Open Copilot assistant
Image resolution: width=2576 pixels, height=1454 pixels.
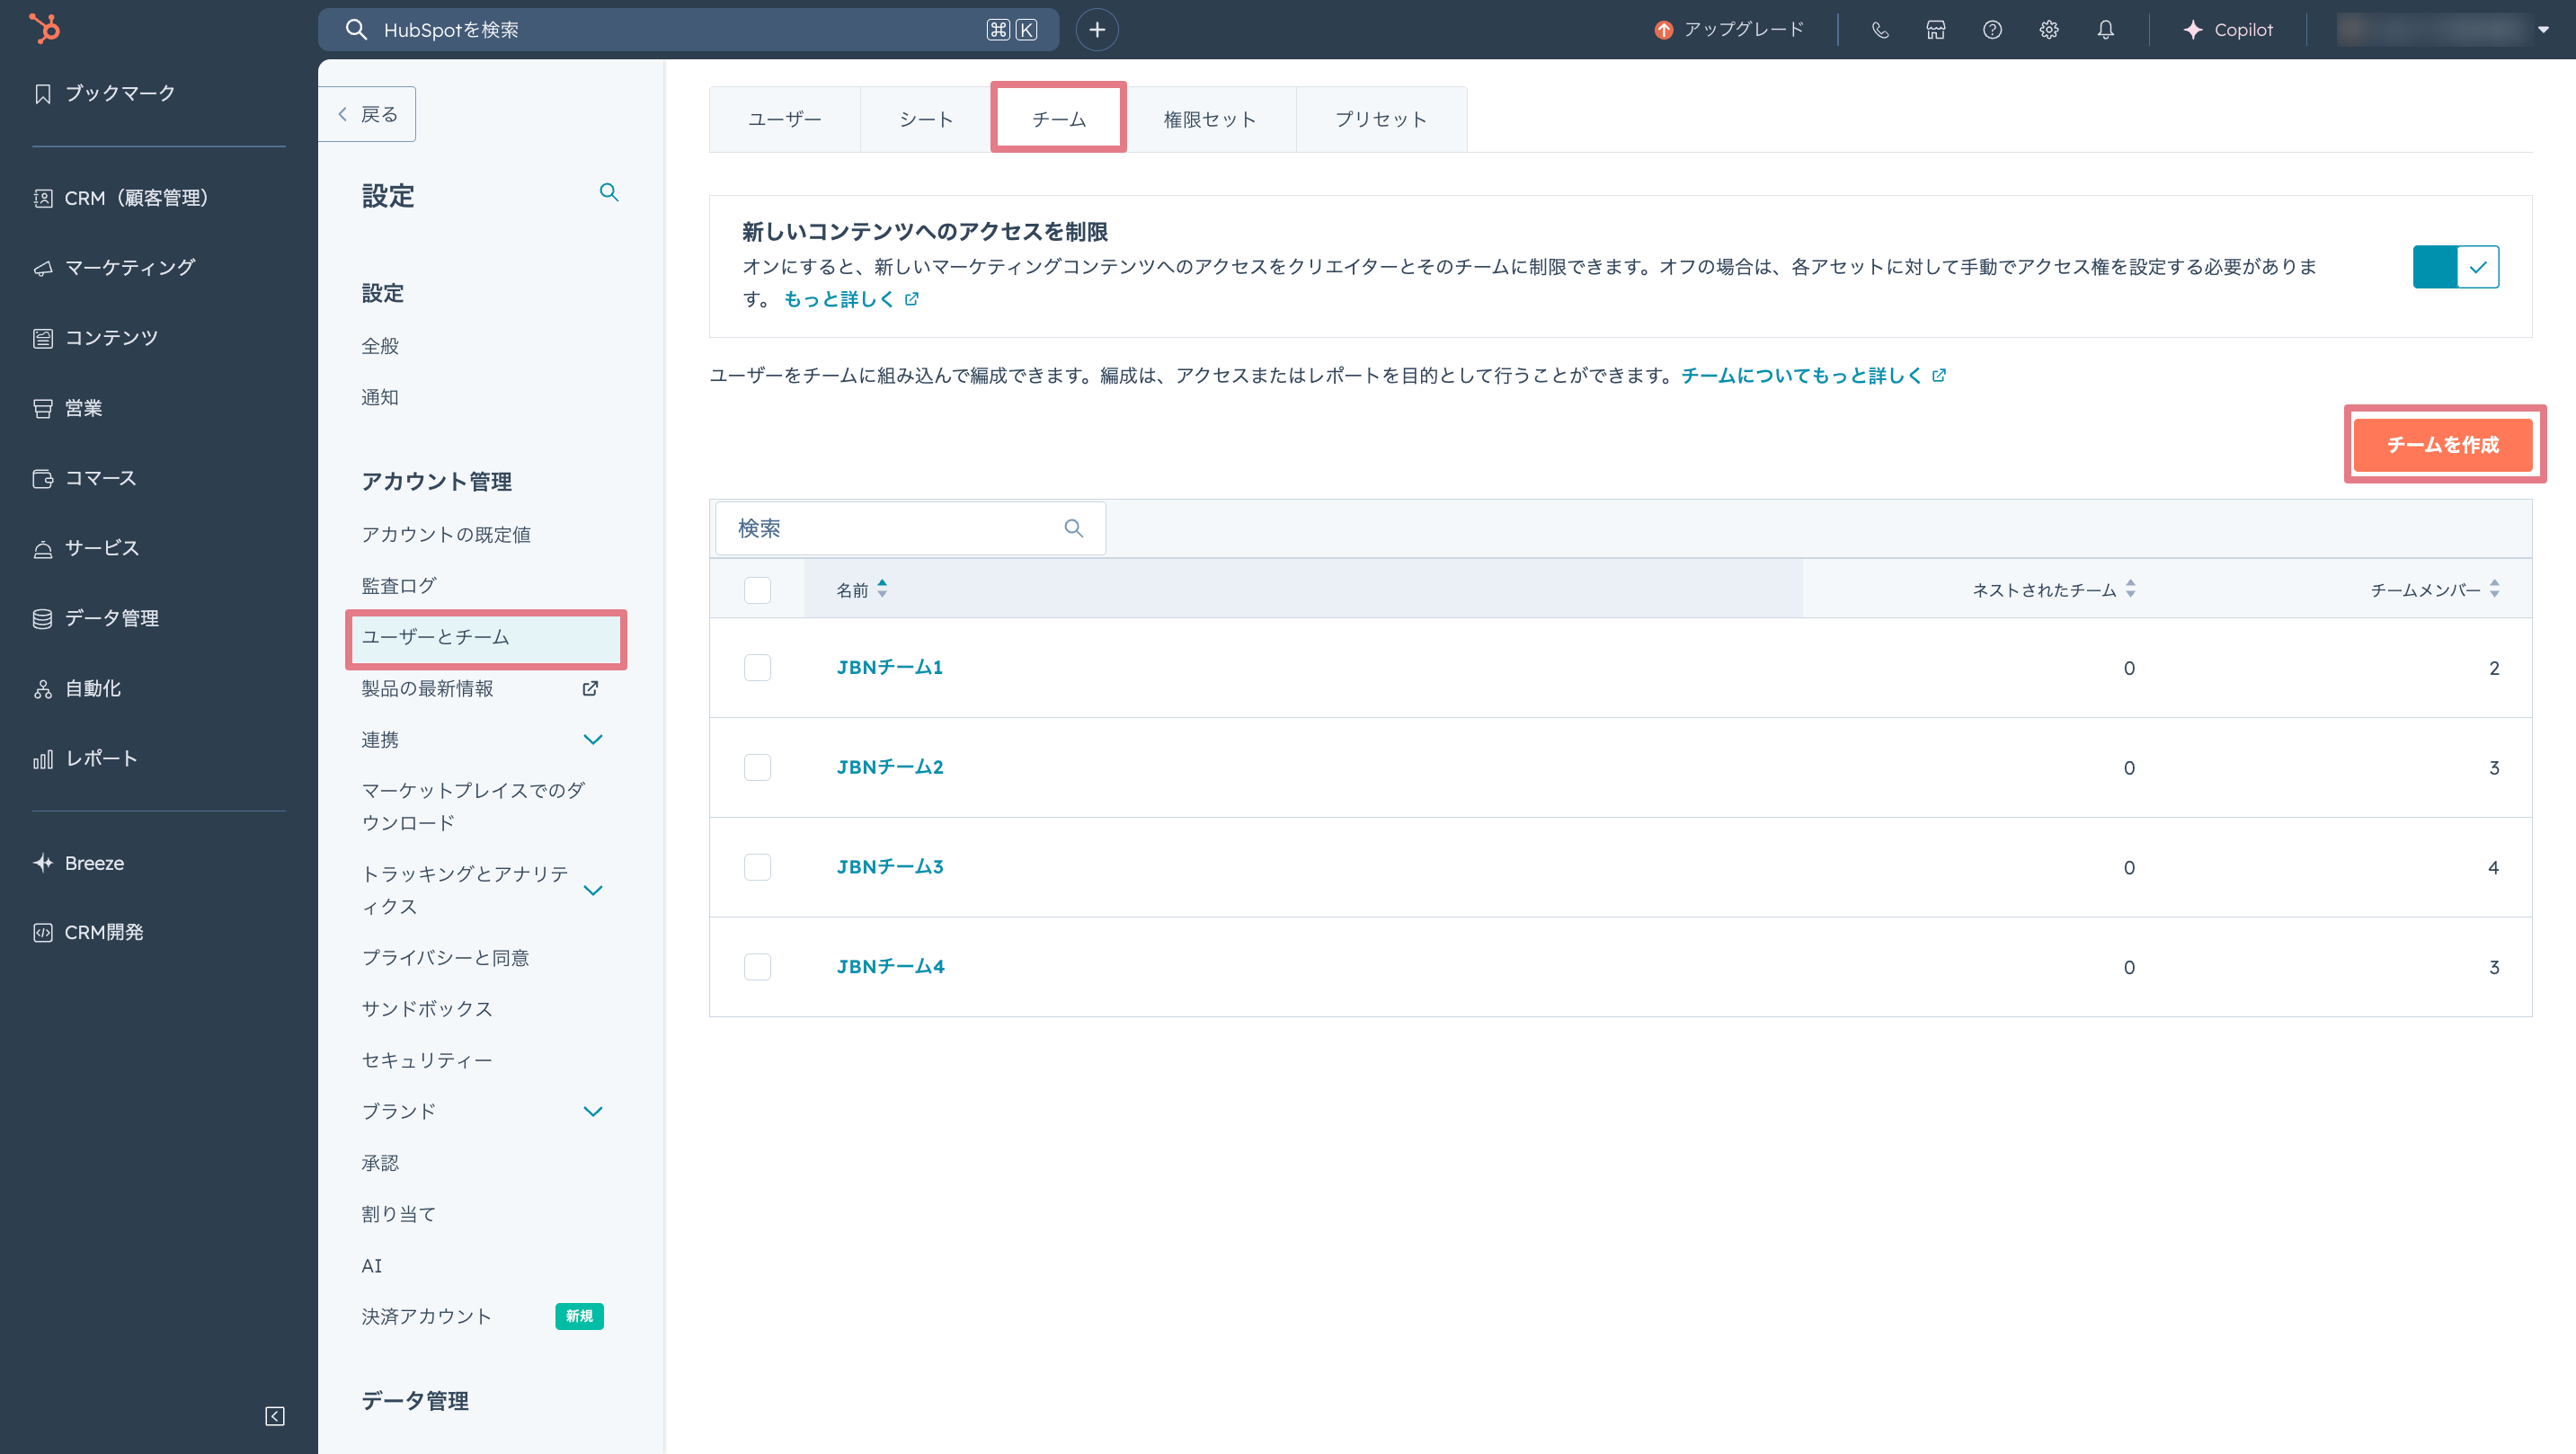(2228, 30)
